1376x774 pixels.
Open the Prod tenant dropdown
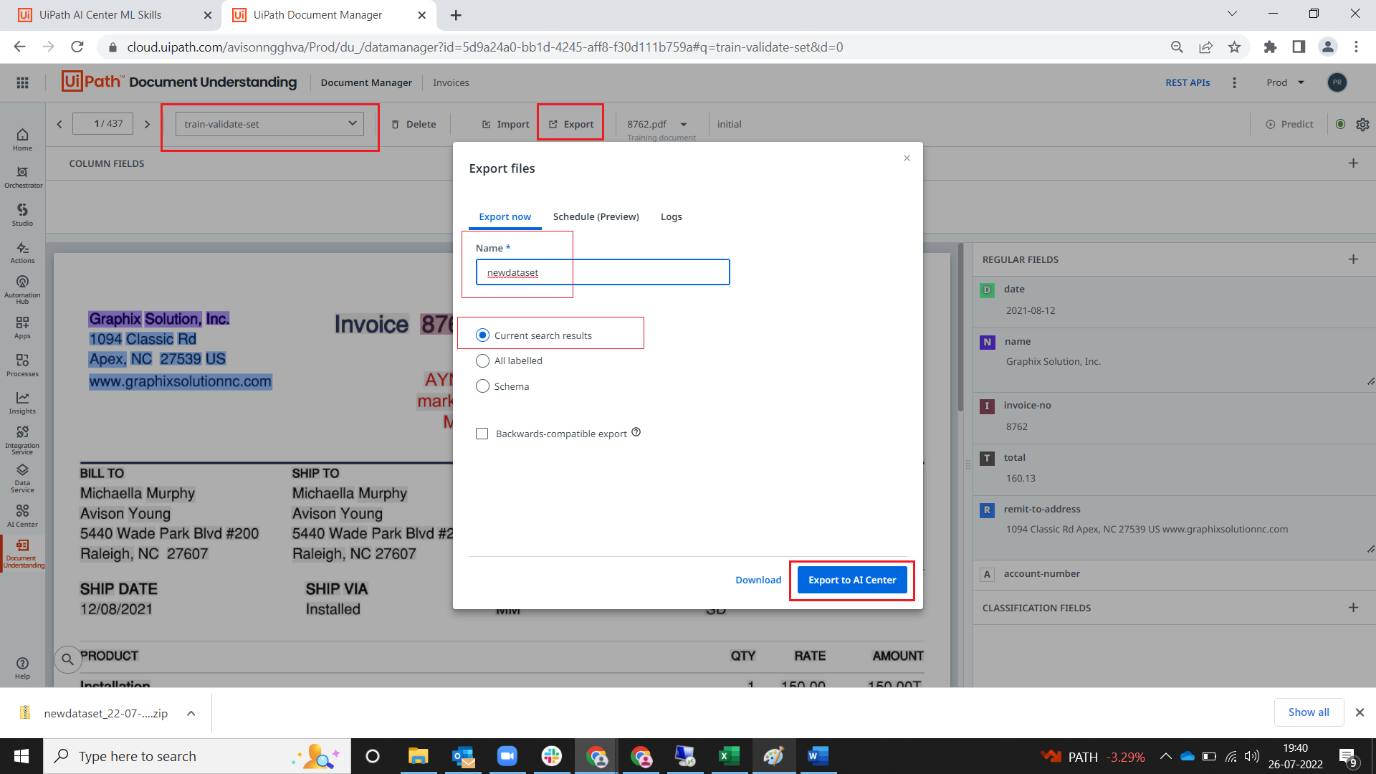tap(1285, 82)
